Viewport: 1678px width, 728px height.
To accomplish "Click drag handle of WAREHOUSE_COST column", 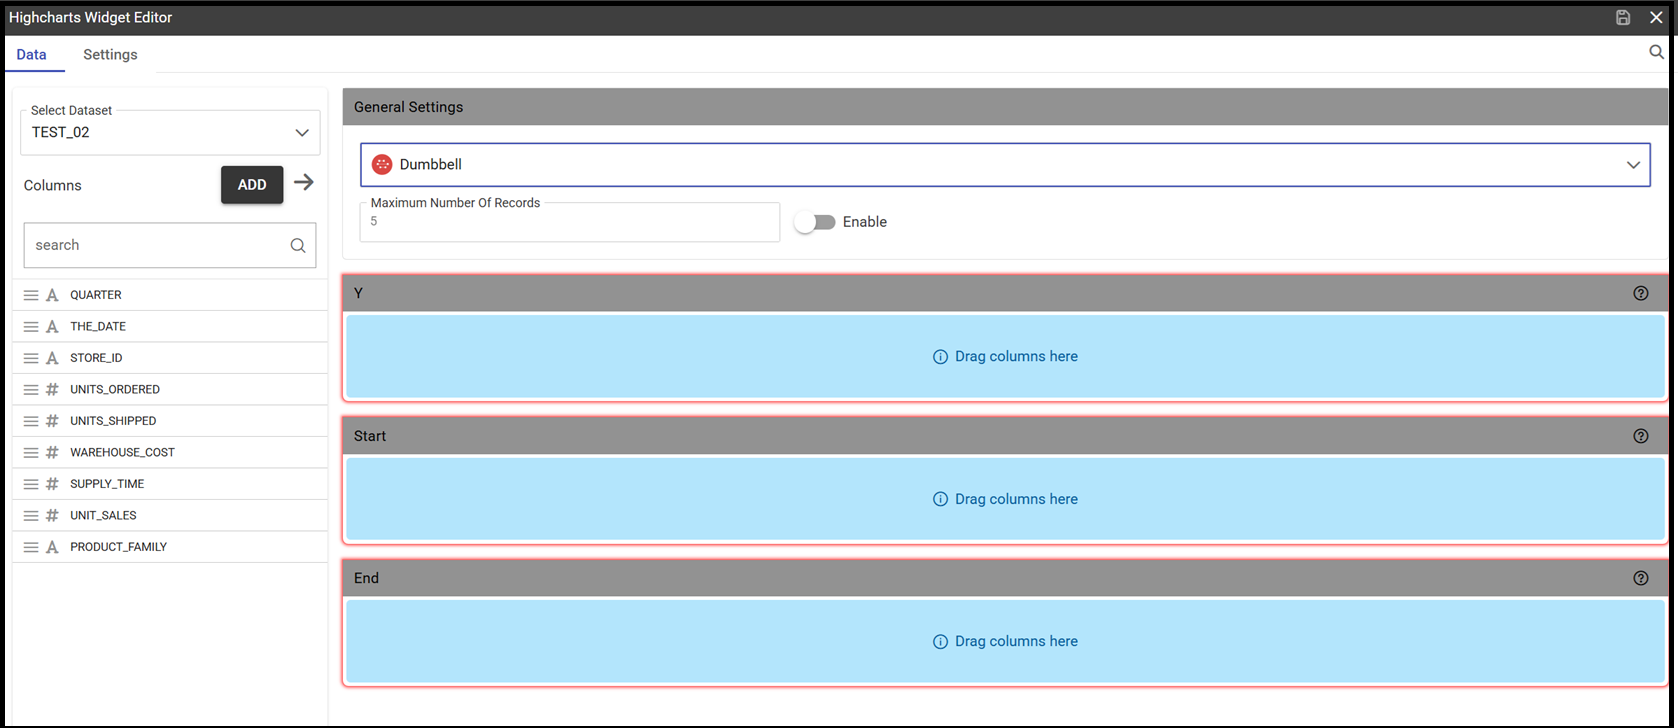I will pyautogui.click(x=31, y=453).
